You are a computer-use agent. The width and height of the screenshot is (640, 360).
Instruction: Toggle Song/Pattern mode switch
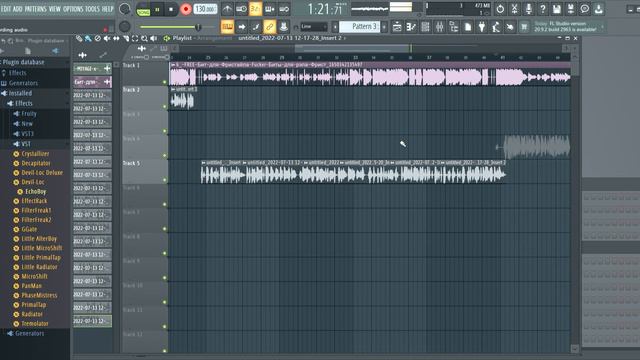click(x=143, y=9)
